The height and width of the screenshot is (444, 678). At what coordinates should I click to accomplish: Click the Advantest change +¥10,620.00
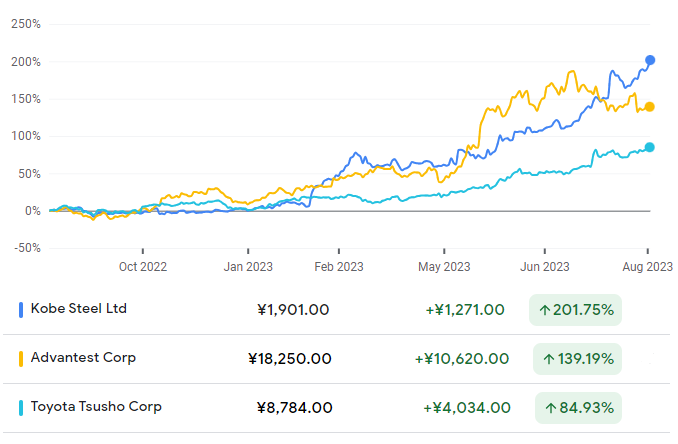[462, 358]
